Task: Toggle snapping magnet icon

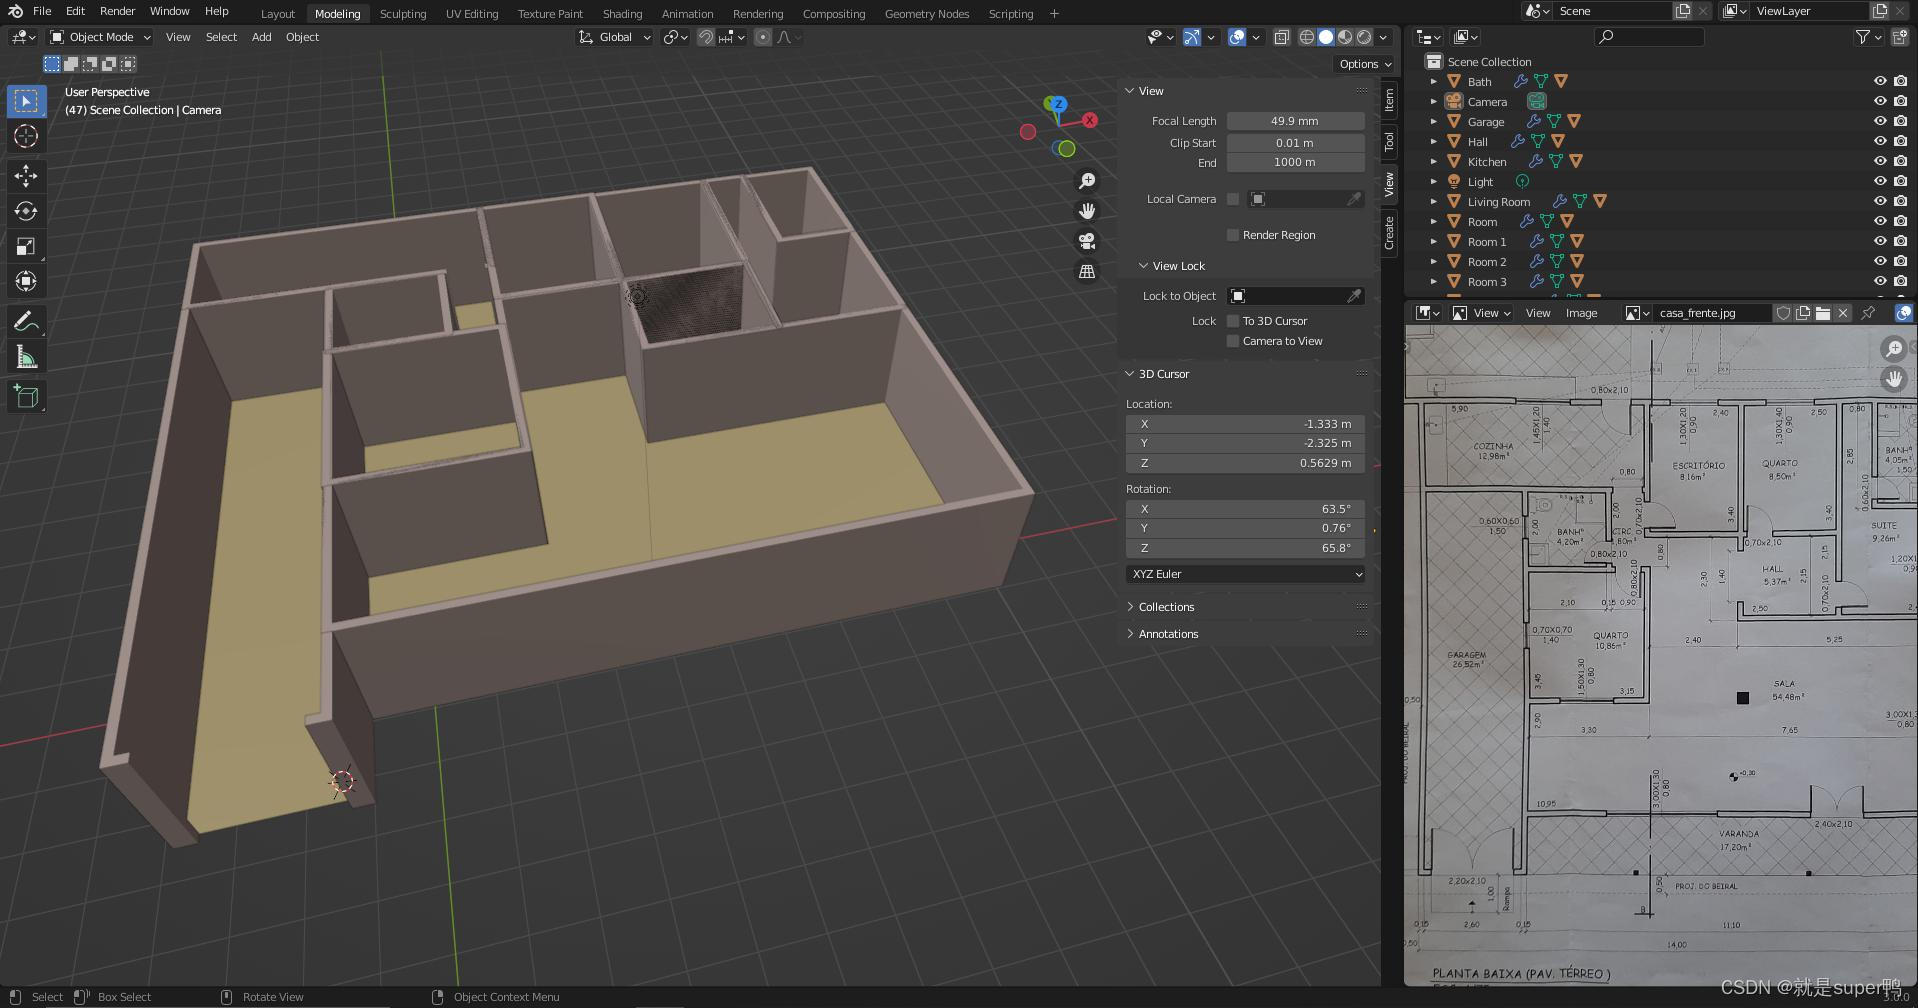Action: tap(706, 37)
